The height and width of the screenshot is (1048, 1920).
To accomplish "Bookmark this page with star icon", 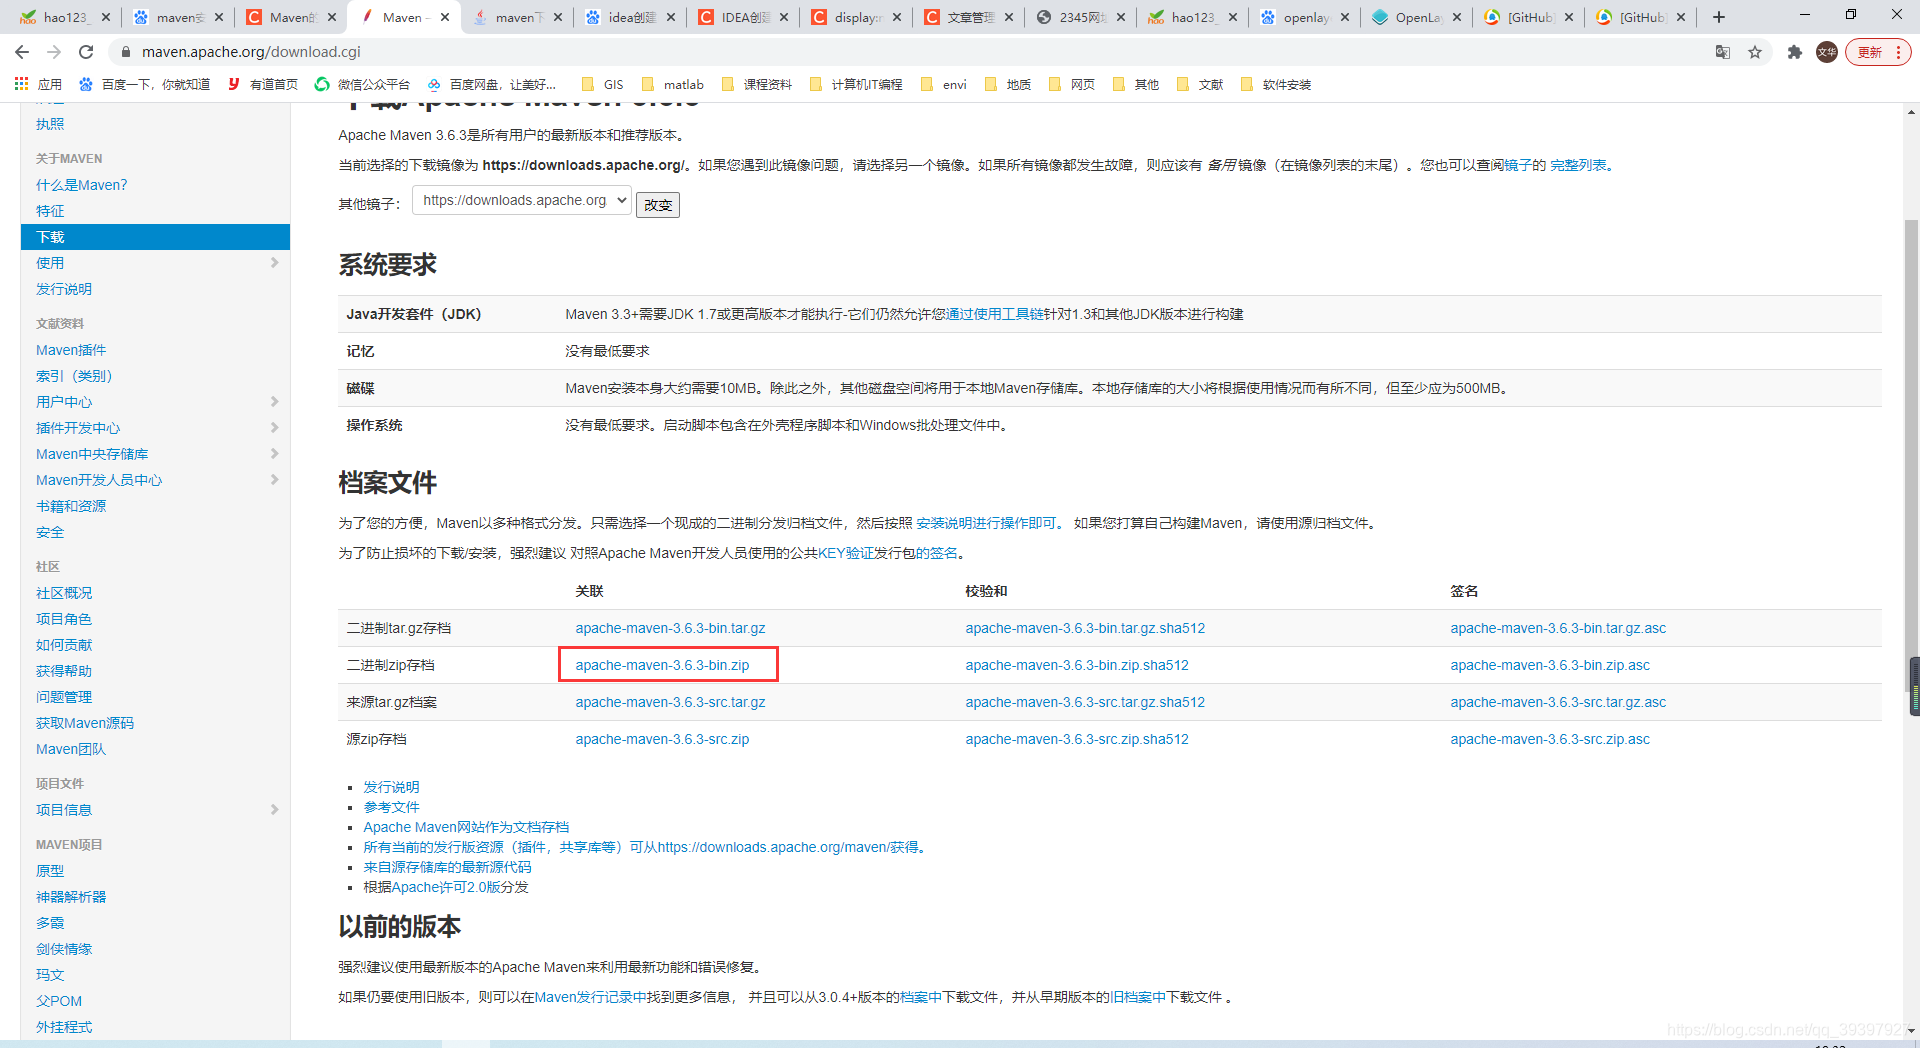I will click(1755, 52).
